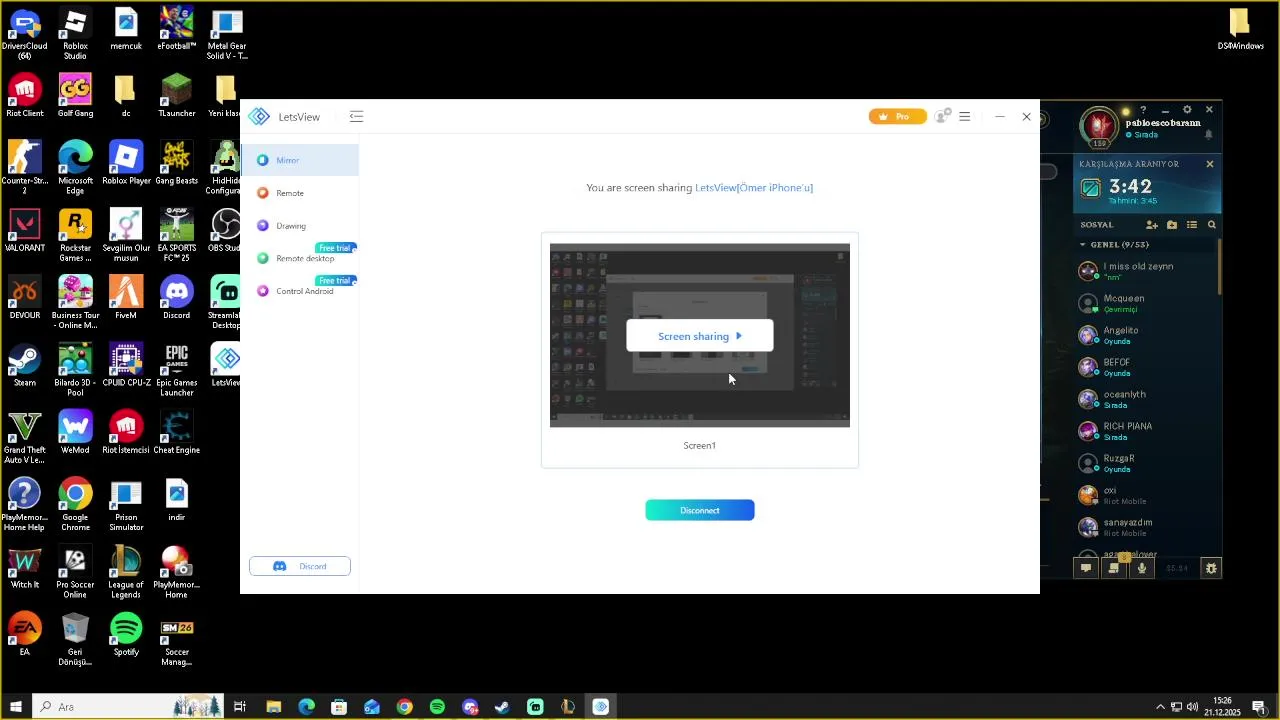Open the Discord link in LetsView
Viewport: 1280px width, 720px height.
coord(300,566)
